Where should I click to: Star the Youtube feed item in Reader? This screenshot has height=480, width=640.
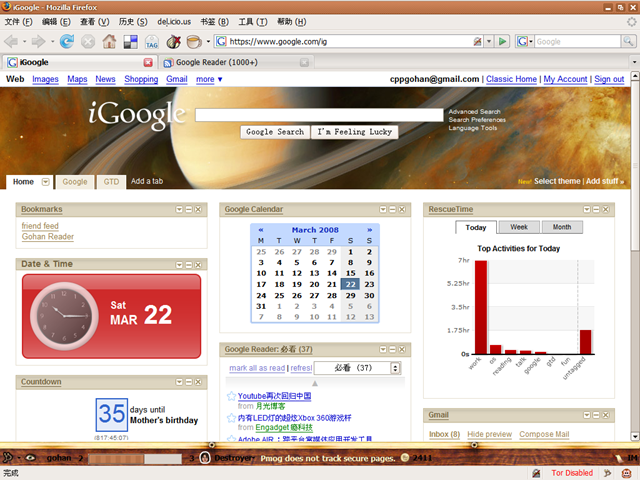231,396
